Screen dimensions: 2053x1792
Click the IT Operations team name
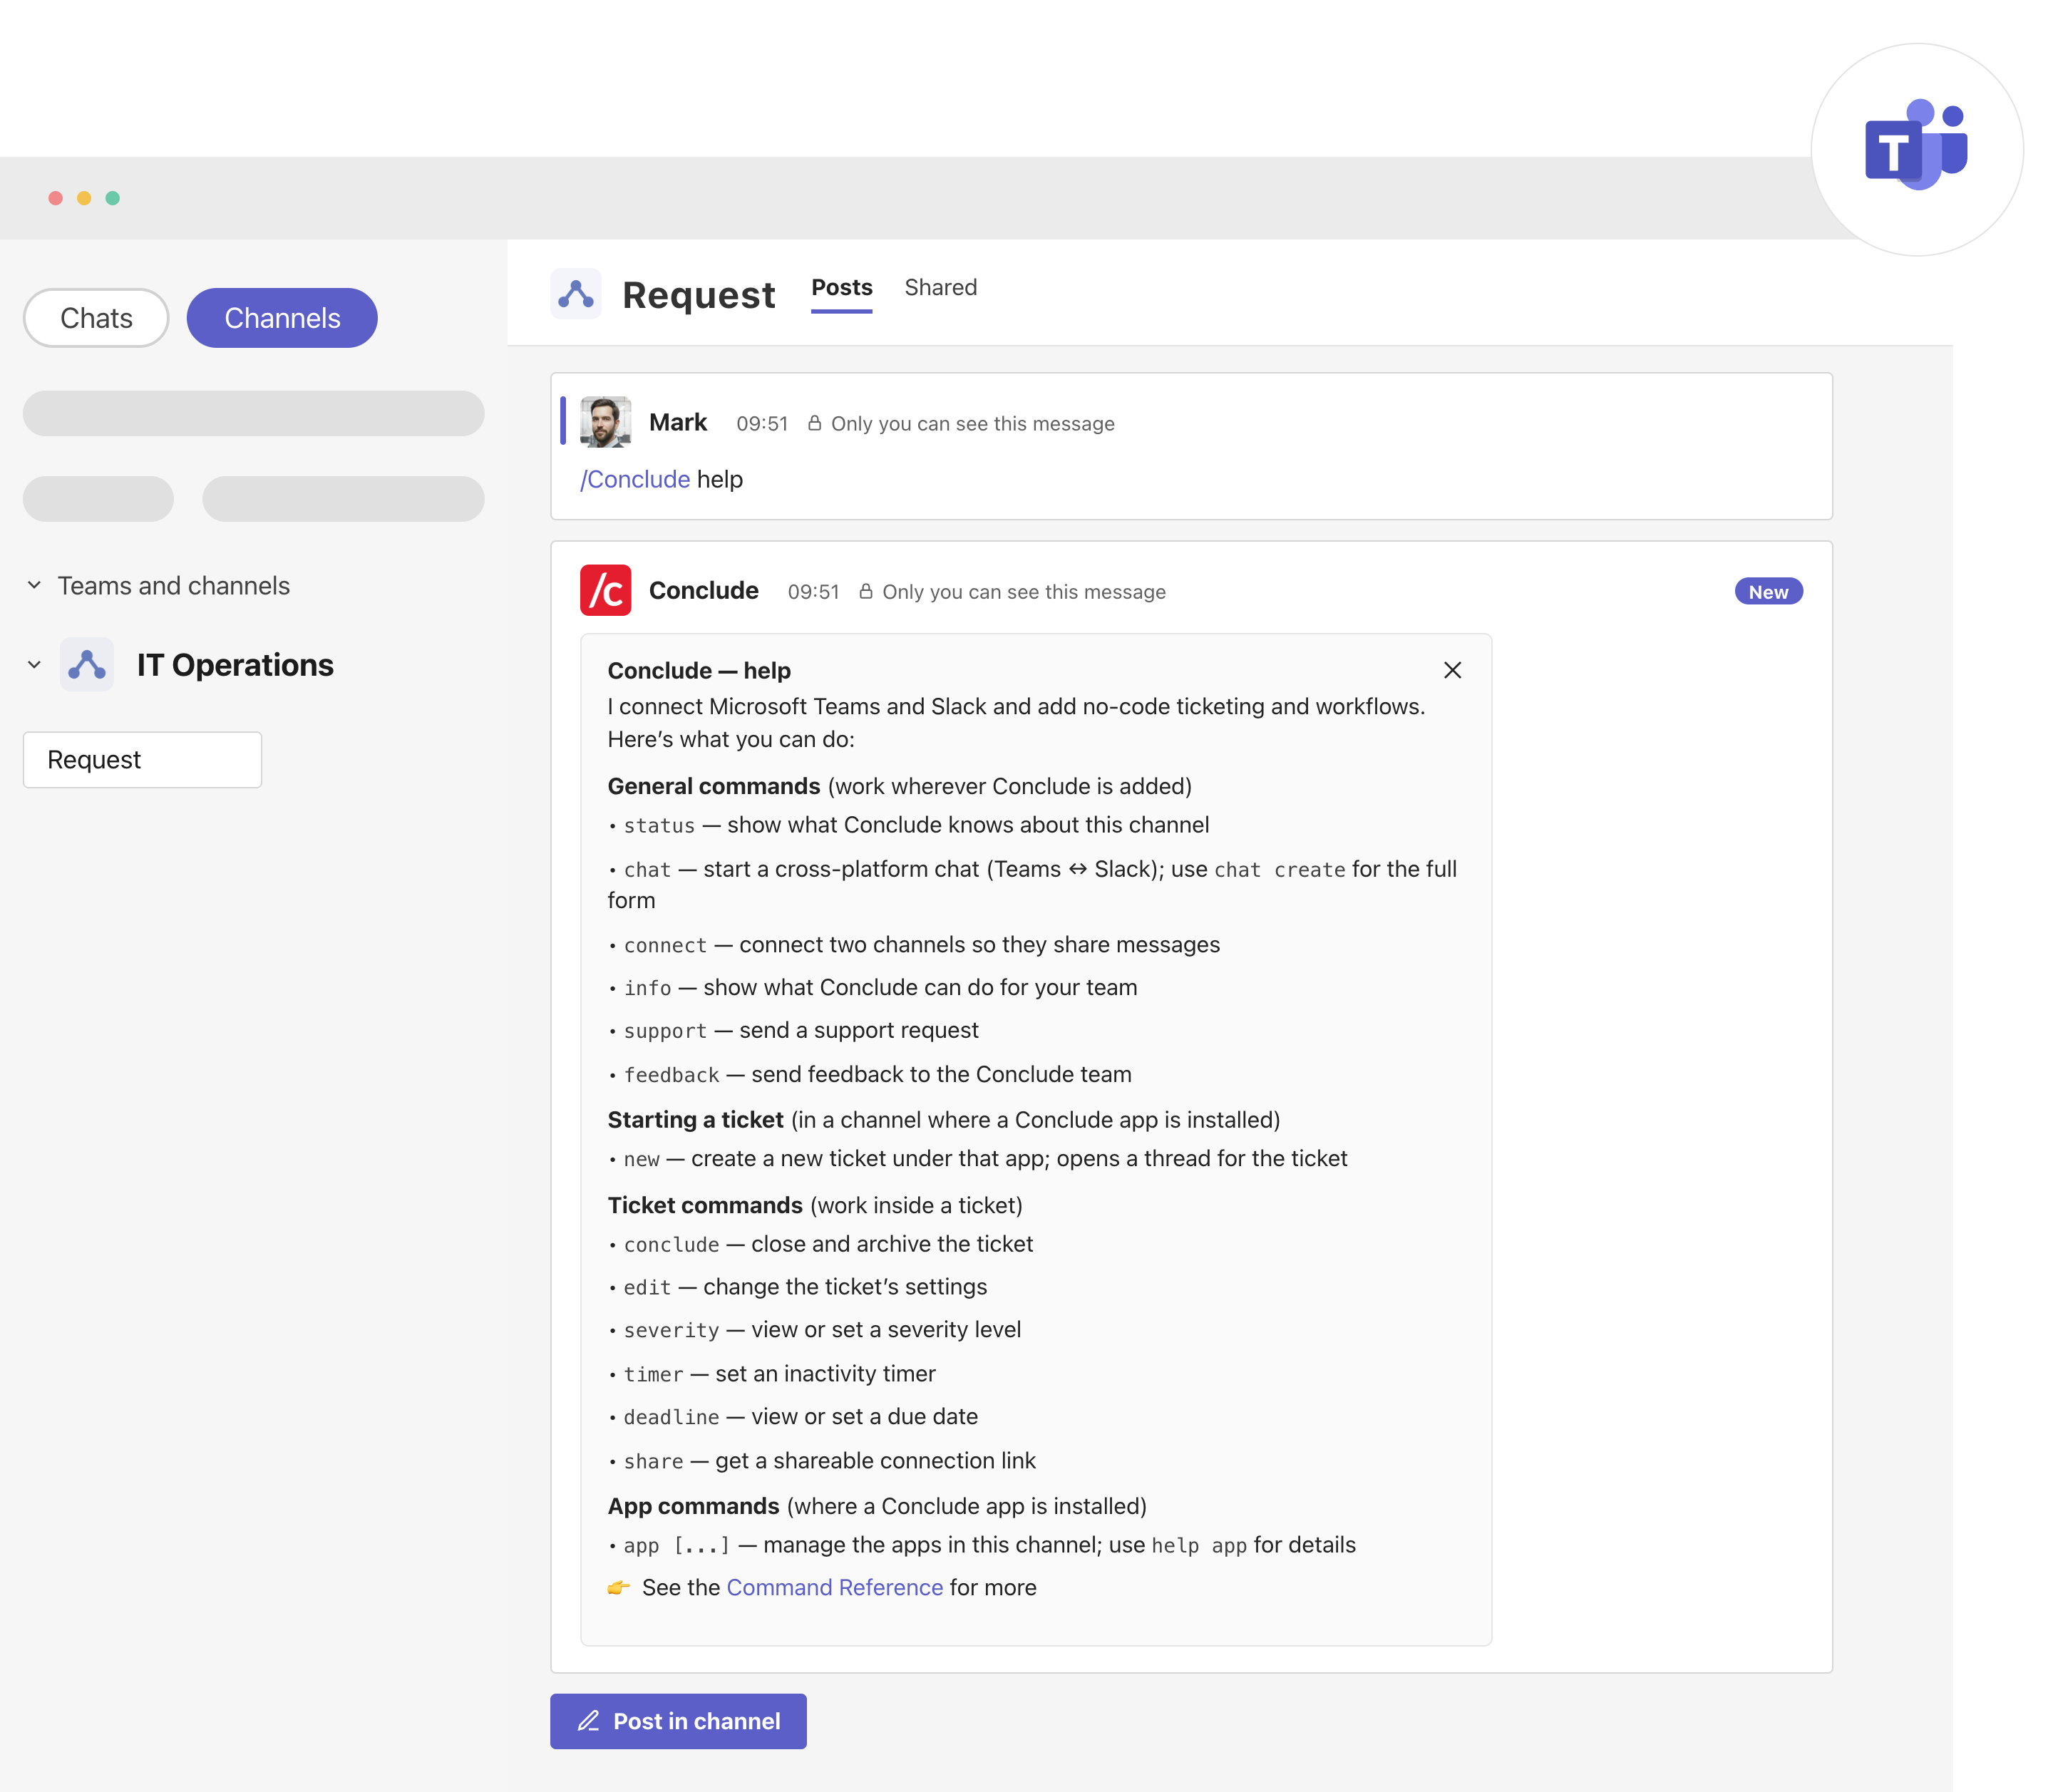(x=235, y=665)
